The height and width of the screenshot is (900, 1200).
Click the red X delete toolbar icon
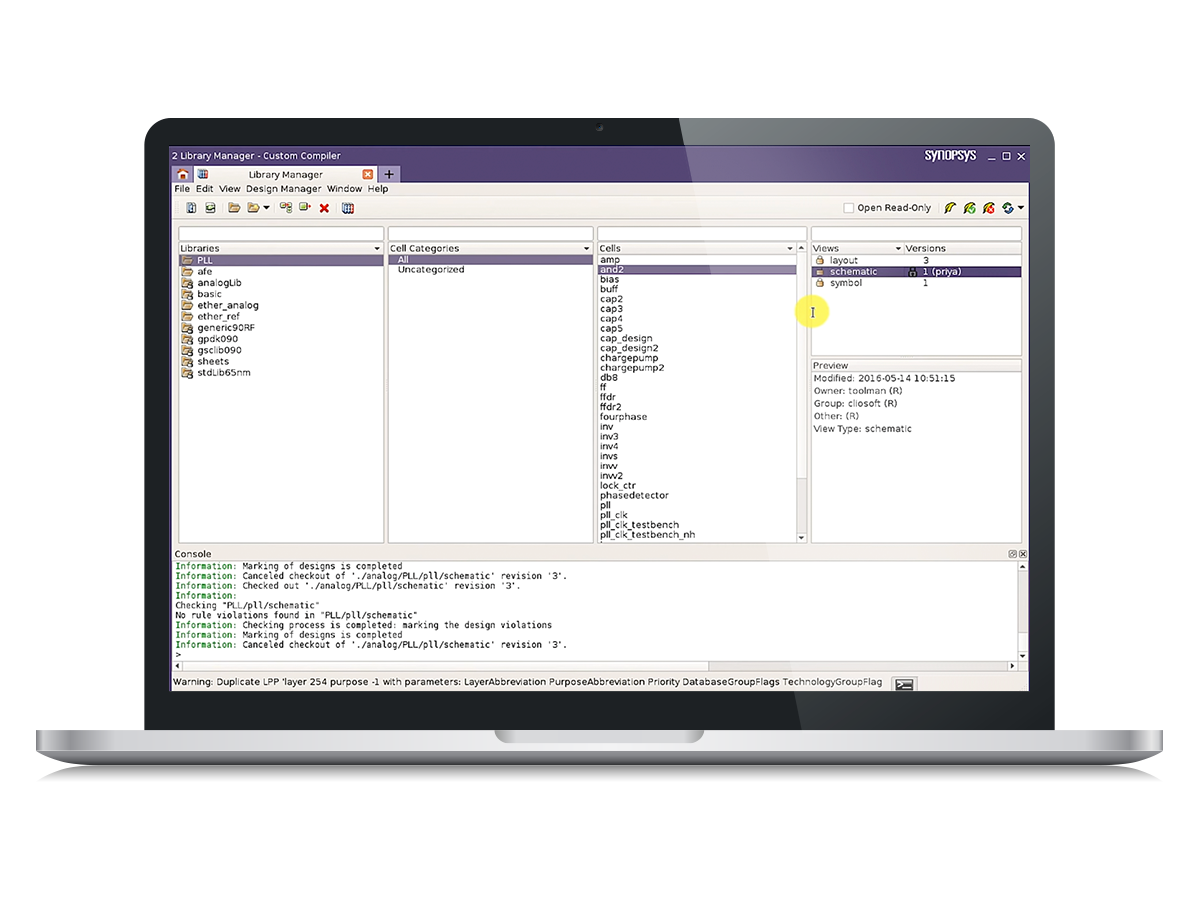click(x=324, y=208)
